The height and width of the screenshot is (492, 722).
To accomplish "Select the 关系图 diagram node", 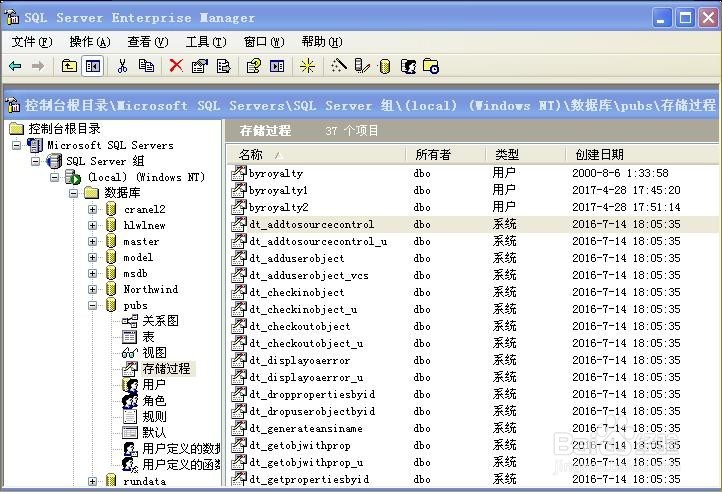I will [x=160, y=321].
